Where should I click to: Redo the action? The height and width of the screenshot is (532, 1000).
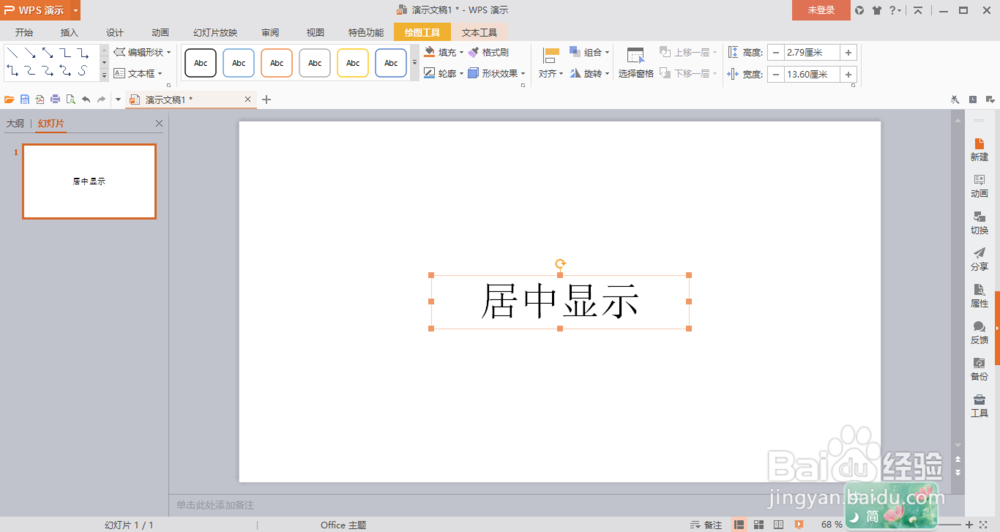[101, 100]
